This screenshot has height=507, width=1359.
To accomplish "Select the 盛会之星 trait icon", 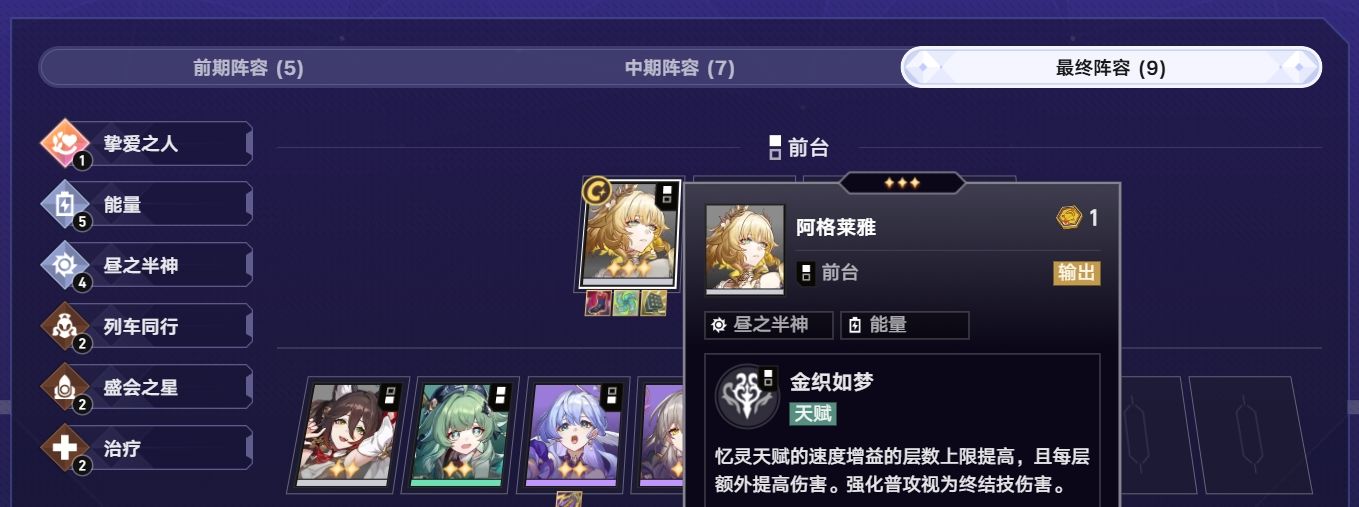I will pyautogui.click(x=65, y=388).
